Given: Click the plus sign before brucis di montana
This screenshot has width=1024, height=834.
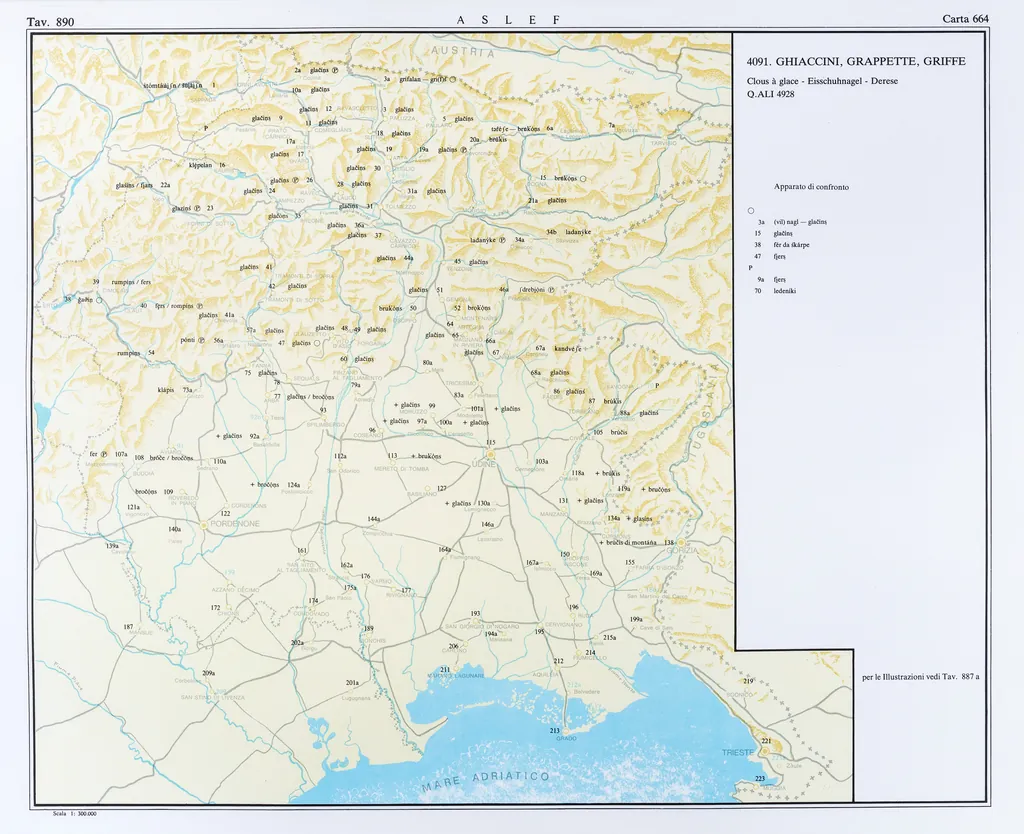Looking at the screenshot, I should (602, 542).
